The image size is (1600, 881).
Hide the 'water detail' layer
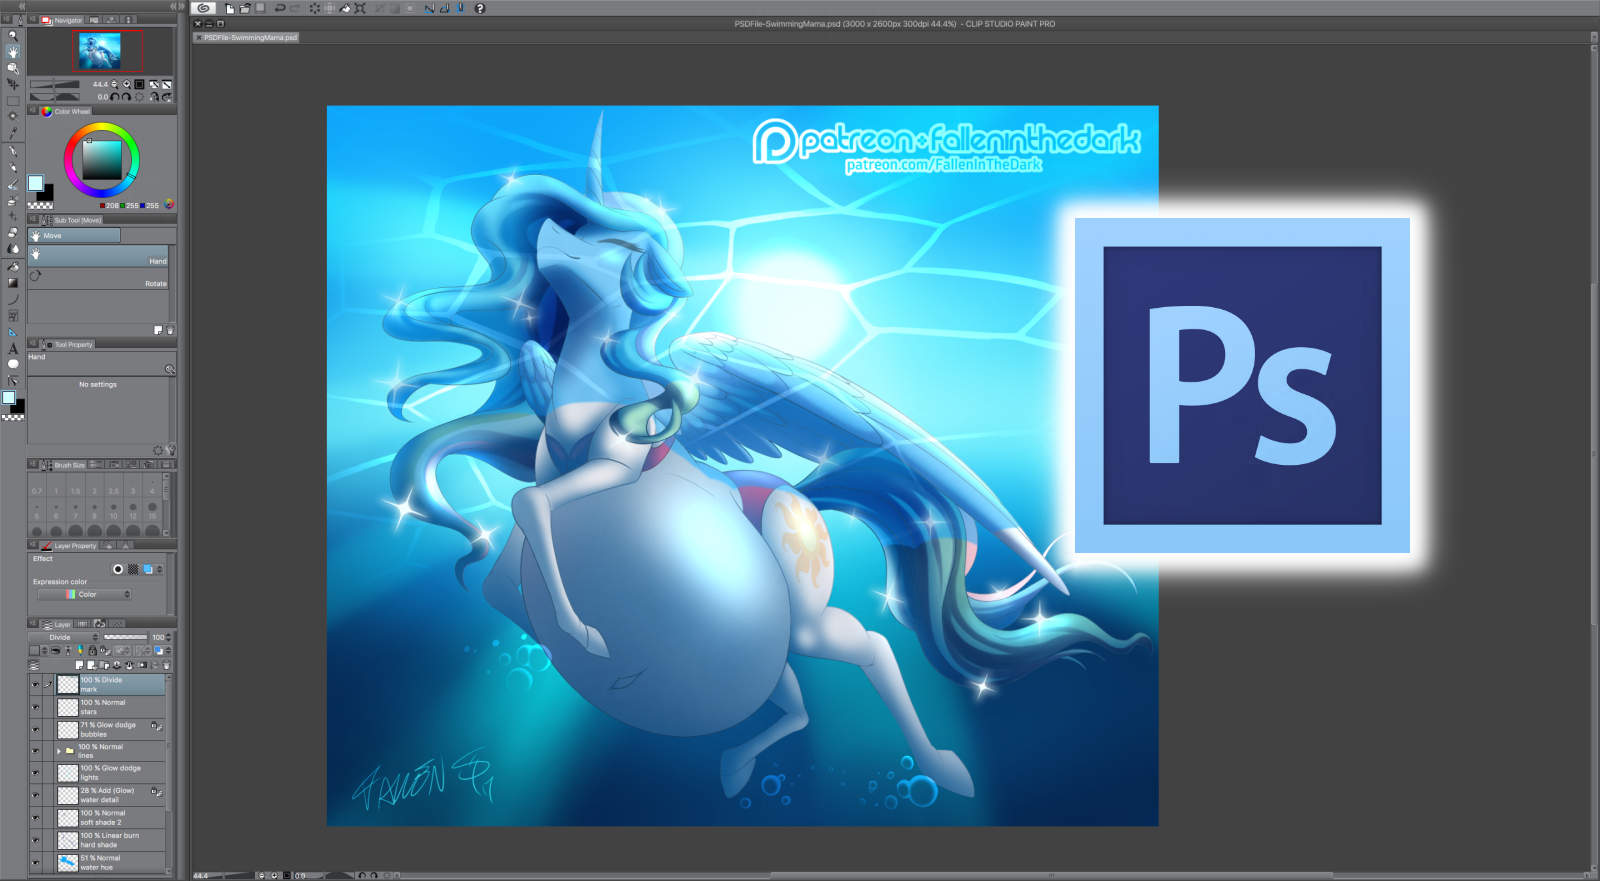point(35,795)
